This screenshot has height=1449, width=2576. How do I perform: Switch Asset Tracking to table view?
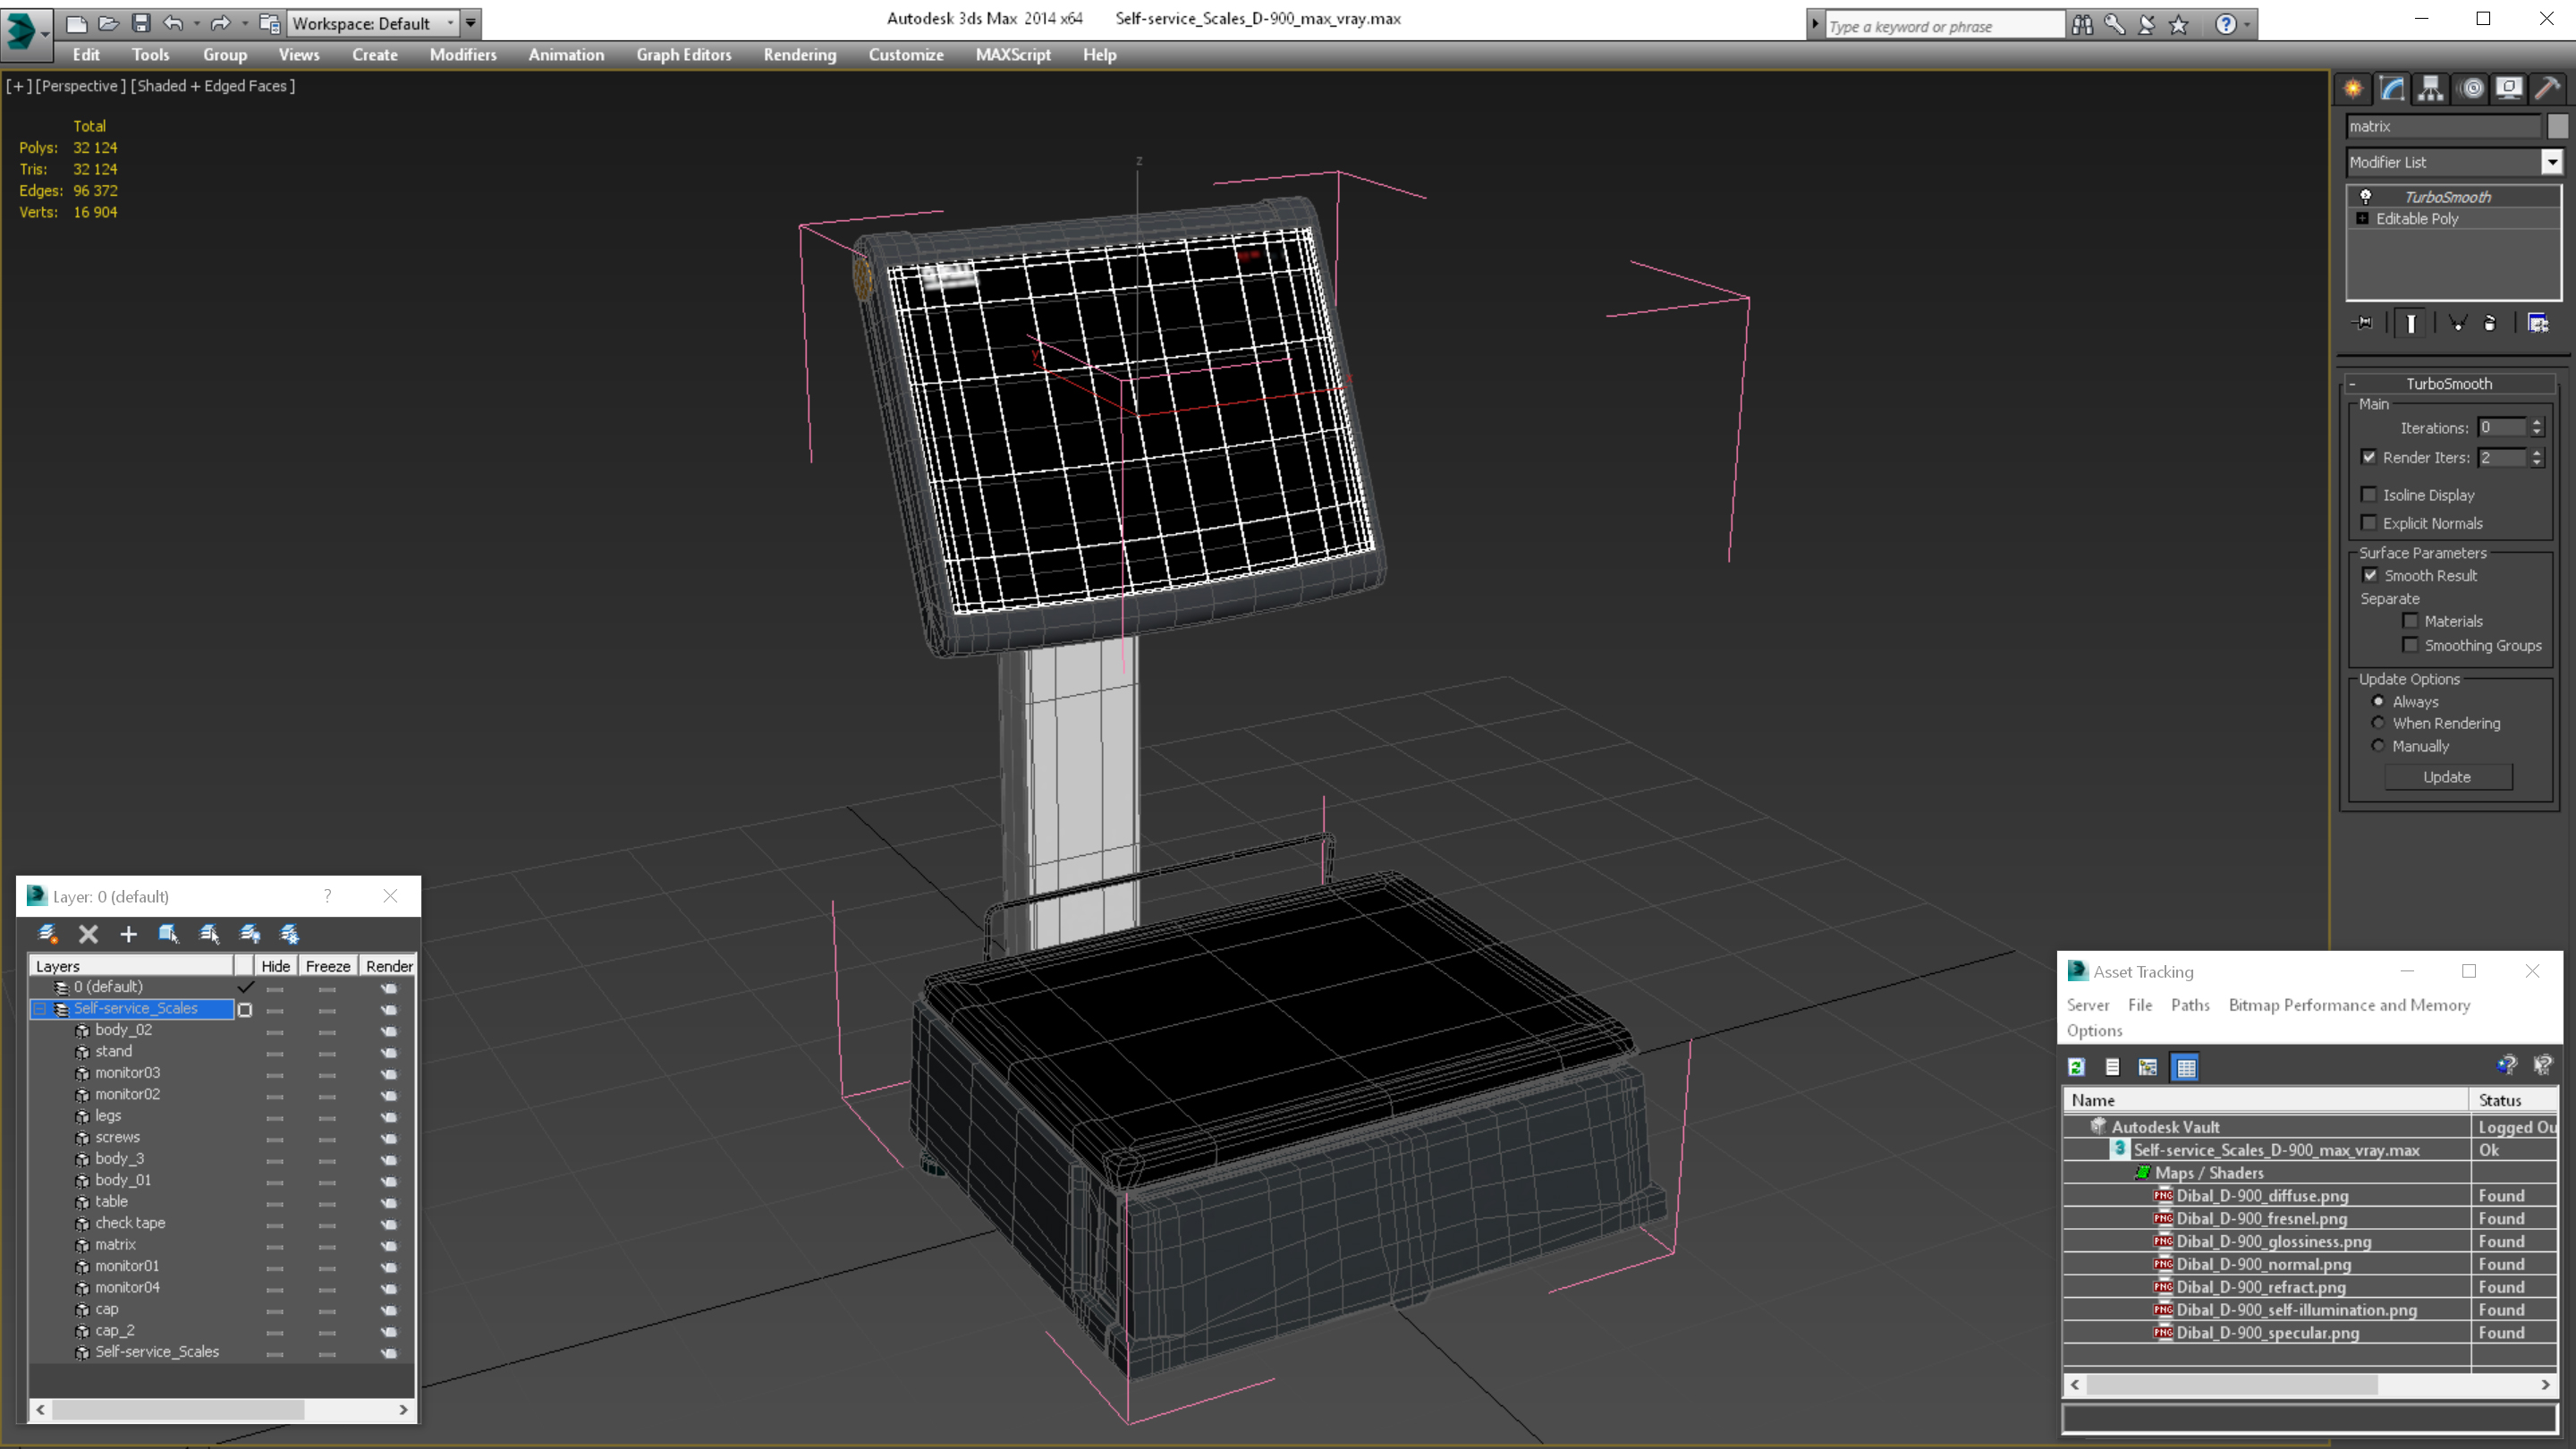coord(2186,1067)
